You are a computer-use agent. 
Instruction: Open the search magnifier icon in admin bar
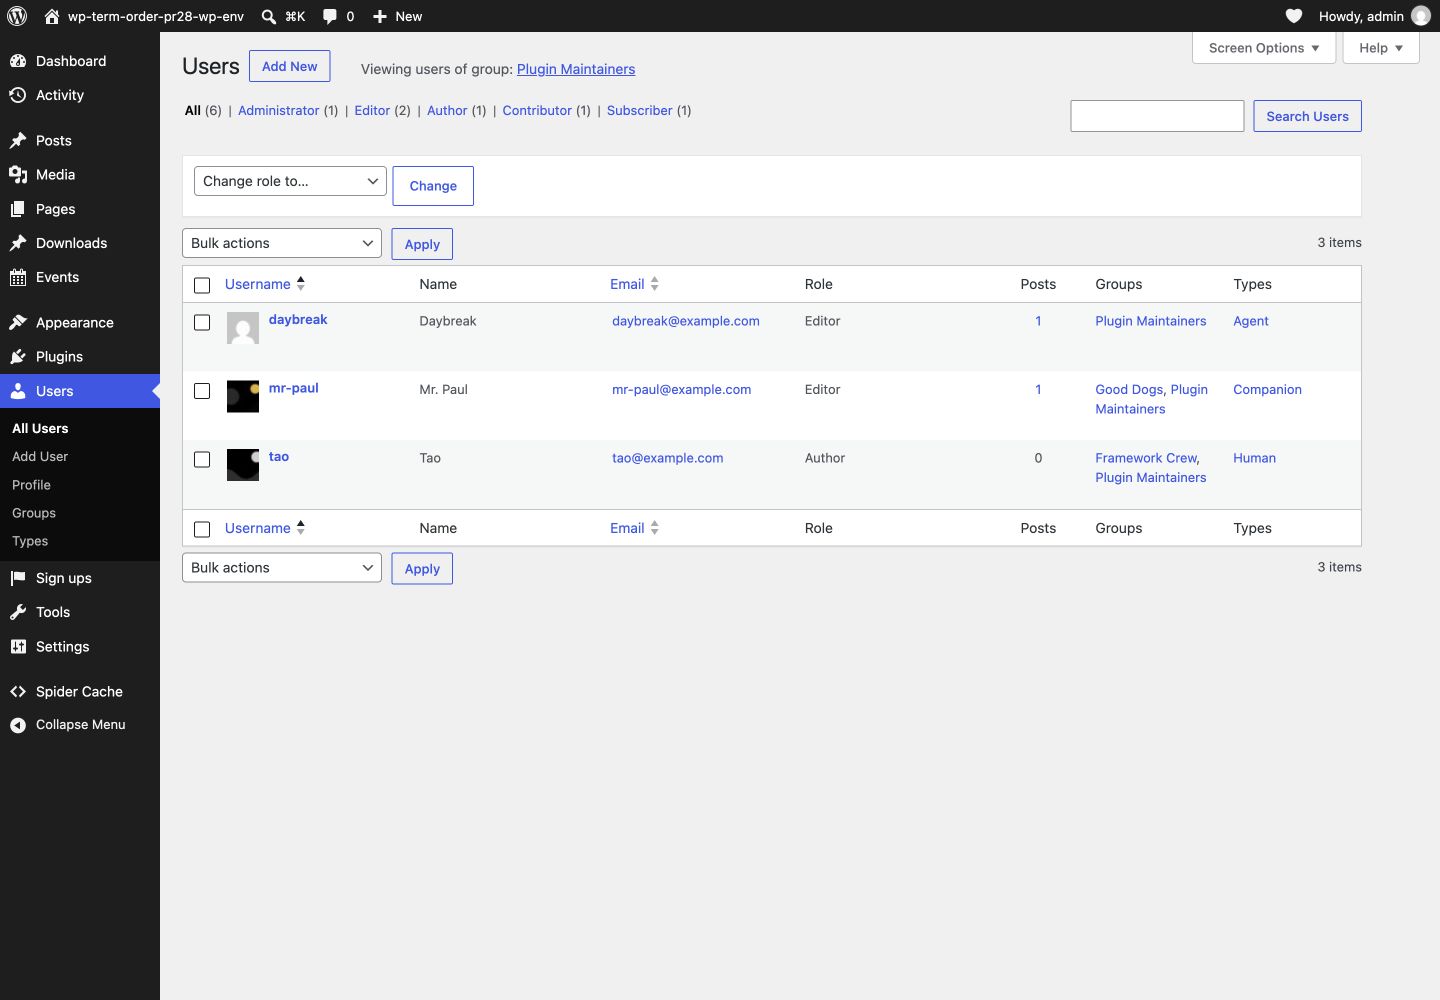(x=269, y=16)
